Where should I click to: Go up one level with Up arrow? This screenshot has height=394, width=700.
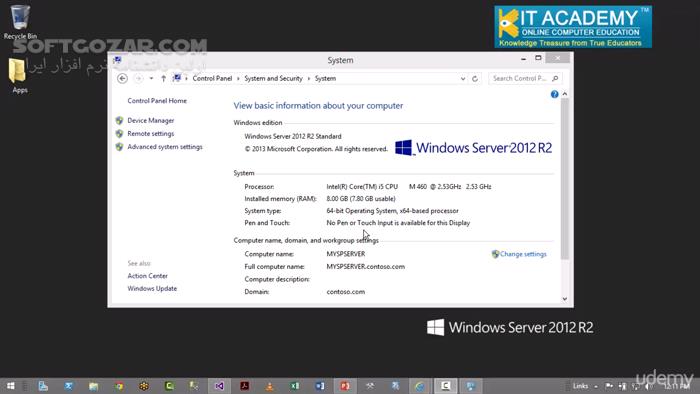(x=163, y=79)
